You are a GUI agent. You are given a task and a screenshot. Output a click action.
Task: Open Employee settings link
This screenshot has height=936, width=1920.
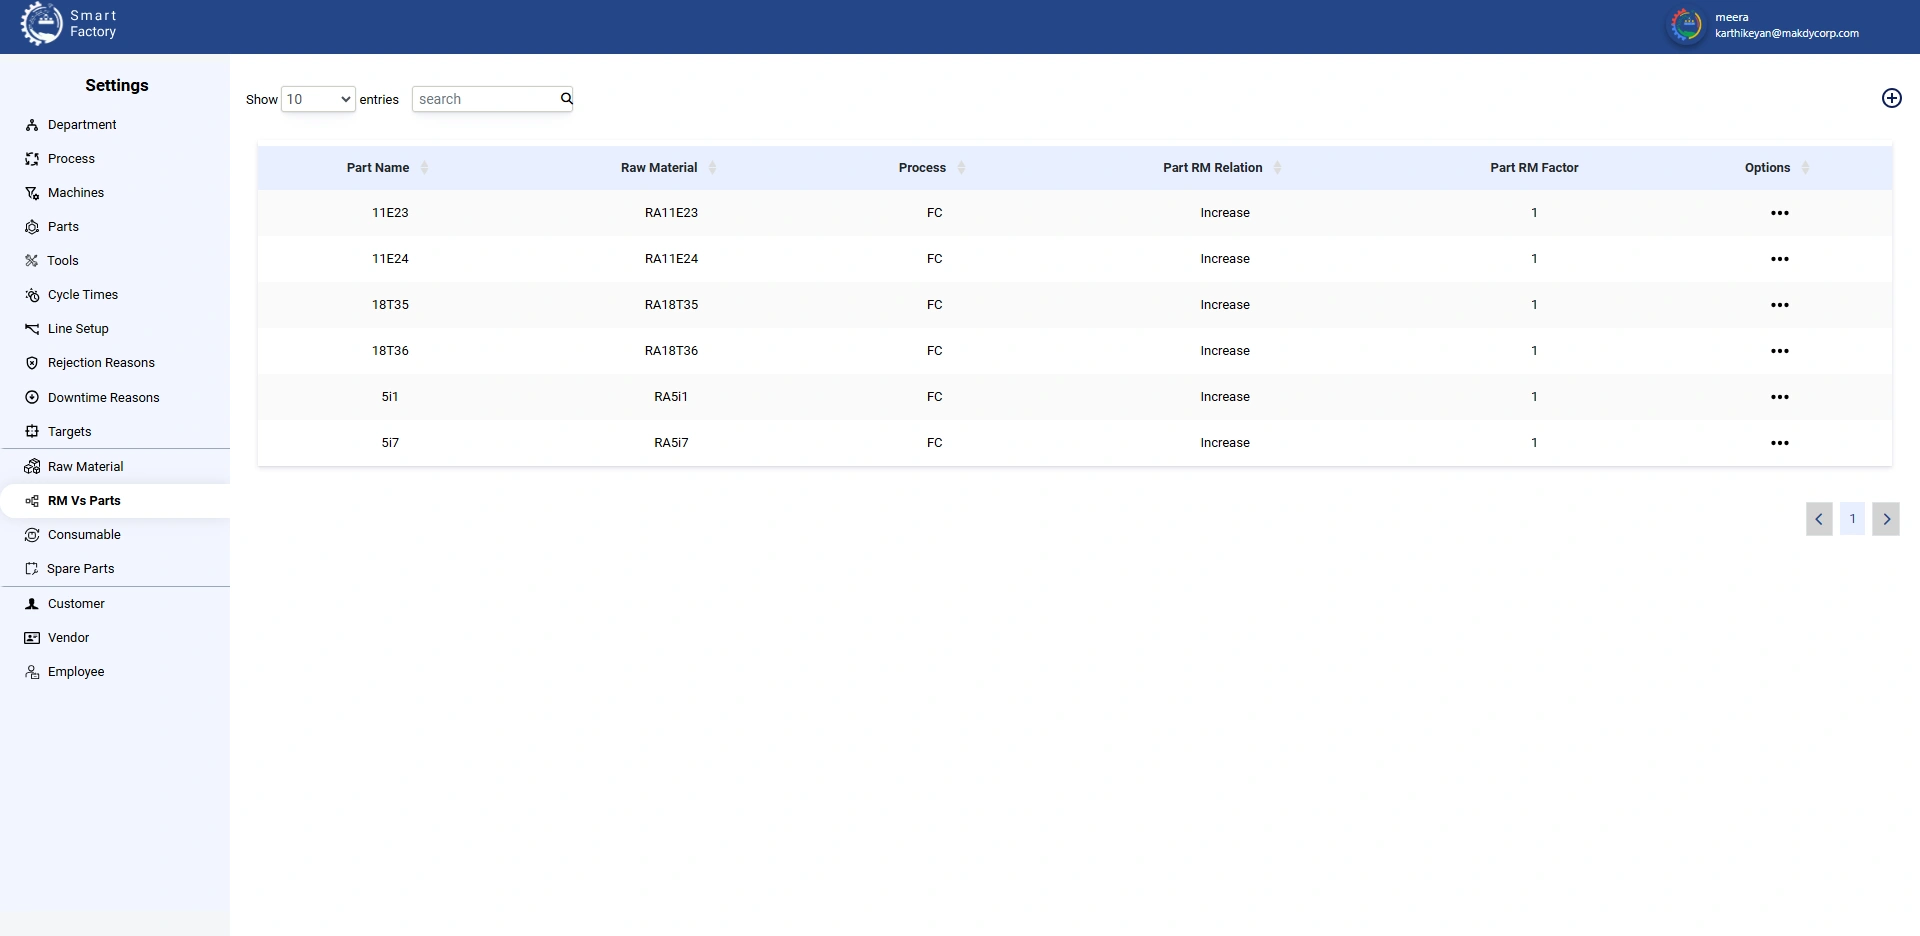[76, 672]
